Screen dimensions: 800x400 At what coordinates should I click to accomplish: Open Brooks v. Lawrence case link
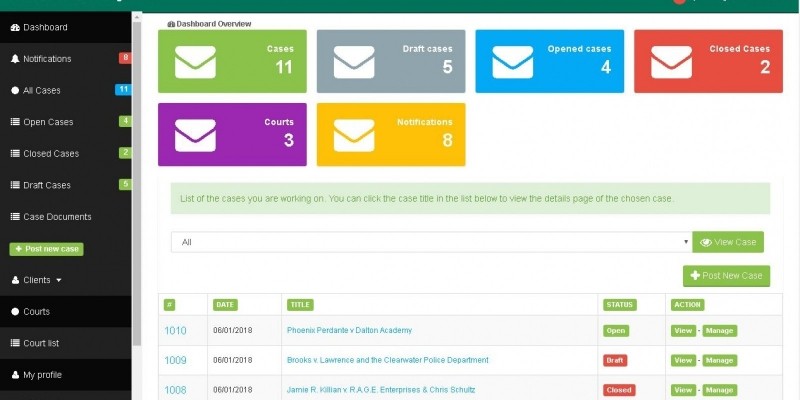click(x=388, y=360)
